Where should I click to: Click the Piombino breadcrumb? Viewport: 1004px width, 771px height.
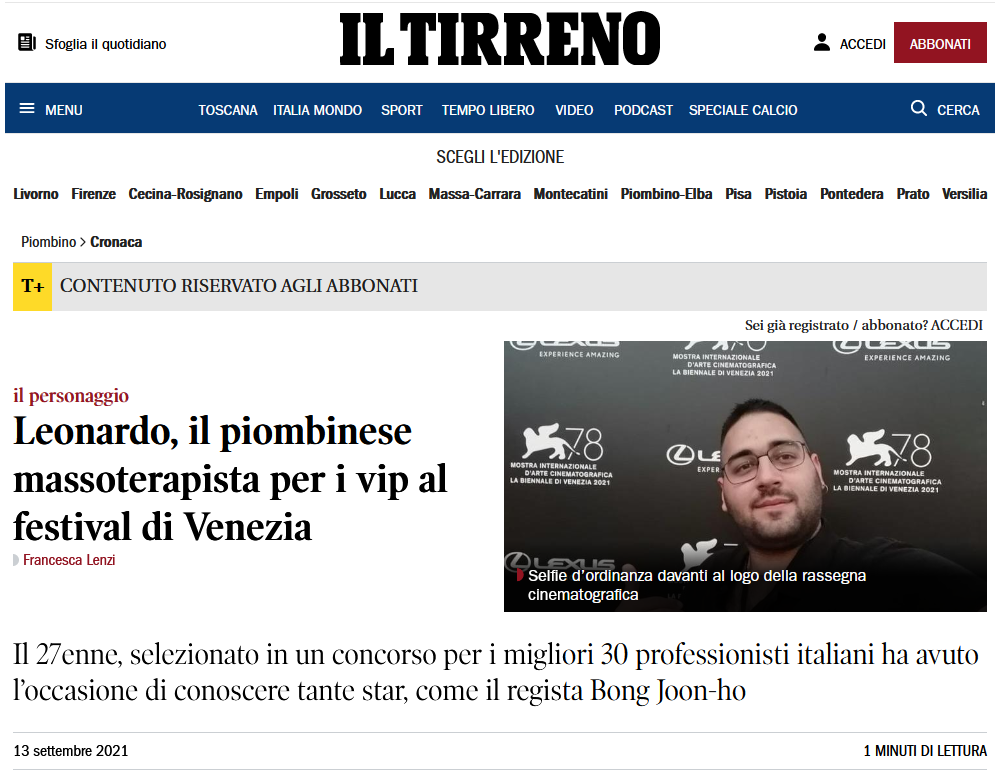tap(49, 242)
